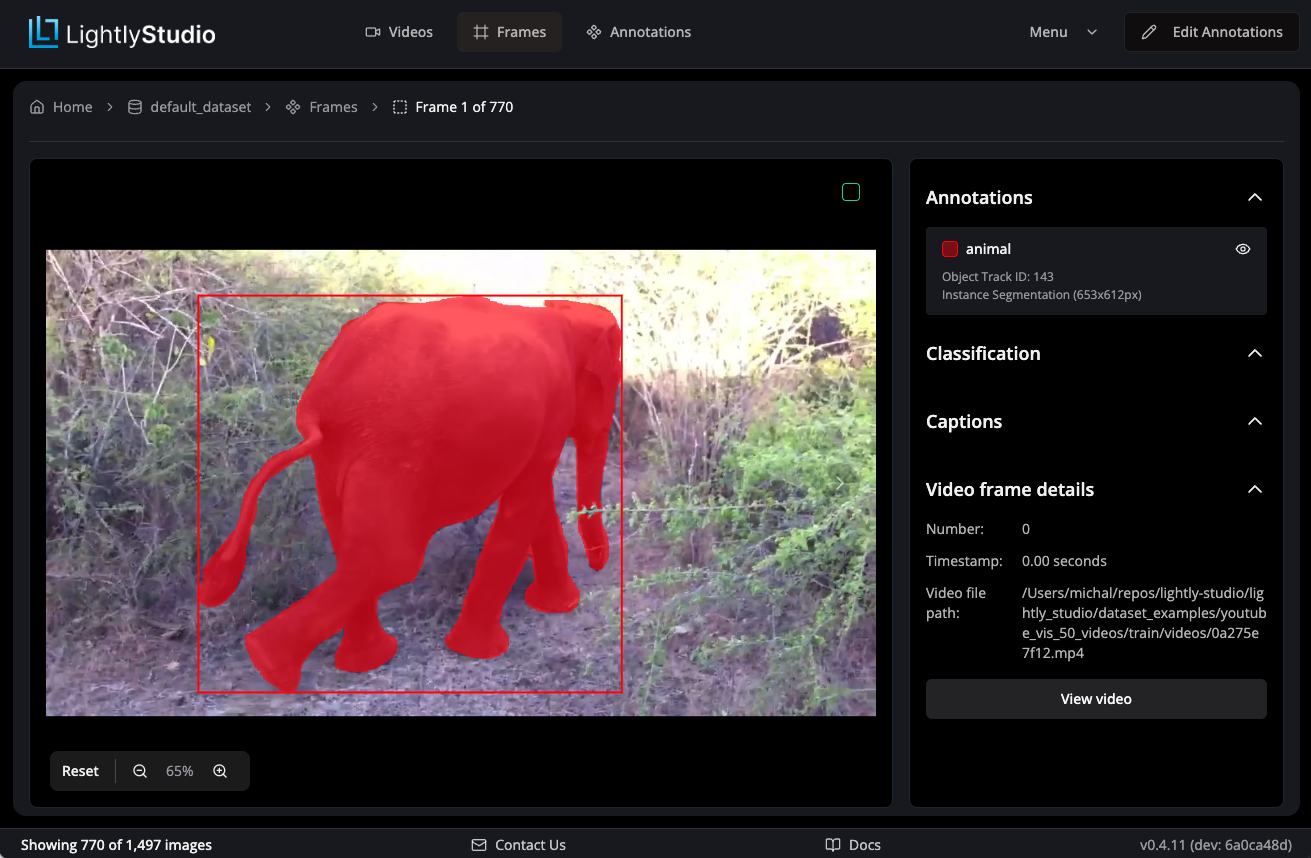Screen dimensions: 1311x858
Task: Click the video file path text
Action: (1144, 623)
